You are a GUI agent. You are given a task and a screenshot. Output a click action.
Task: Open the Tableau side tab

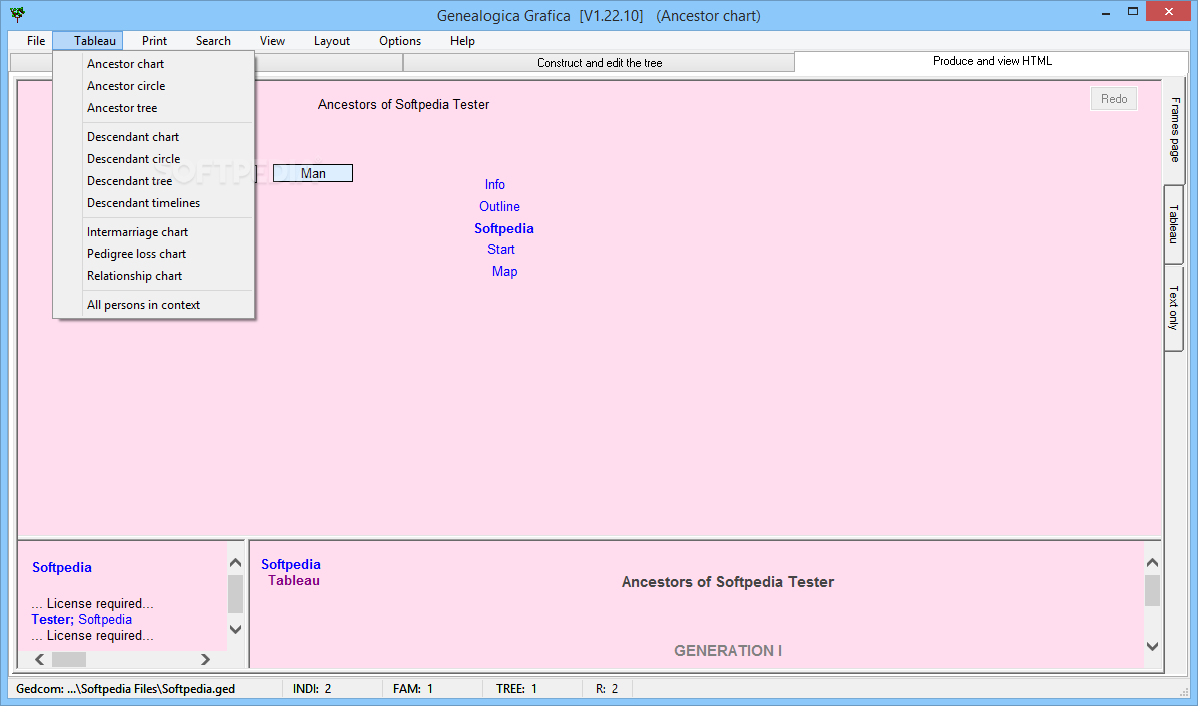(1174, 225)
